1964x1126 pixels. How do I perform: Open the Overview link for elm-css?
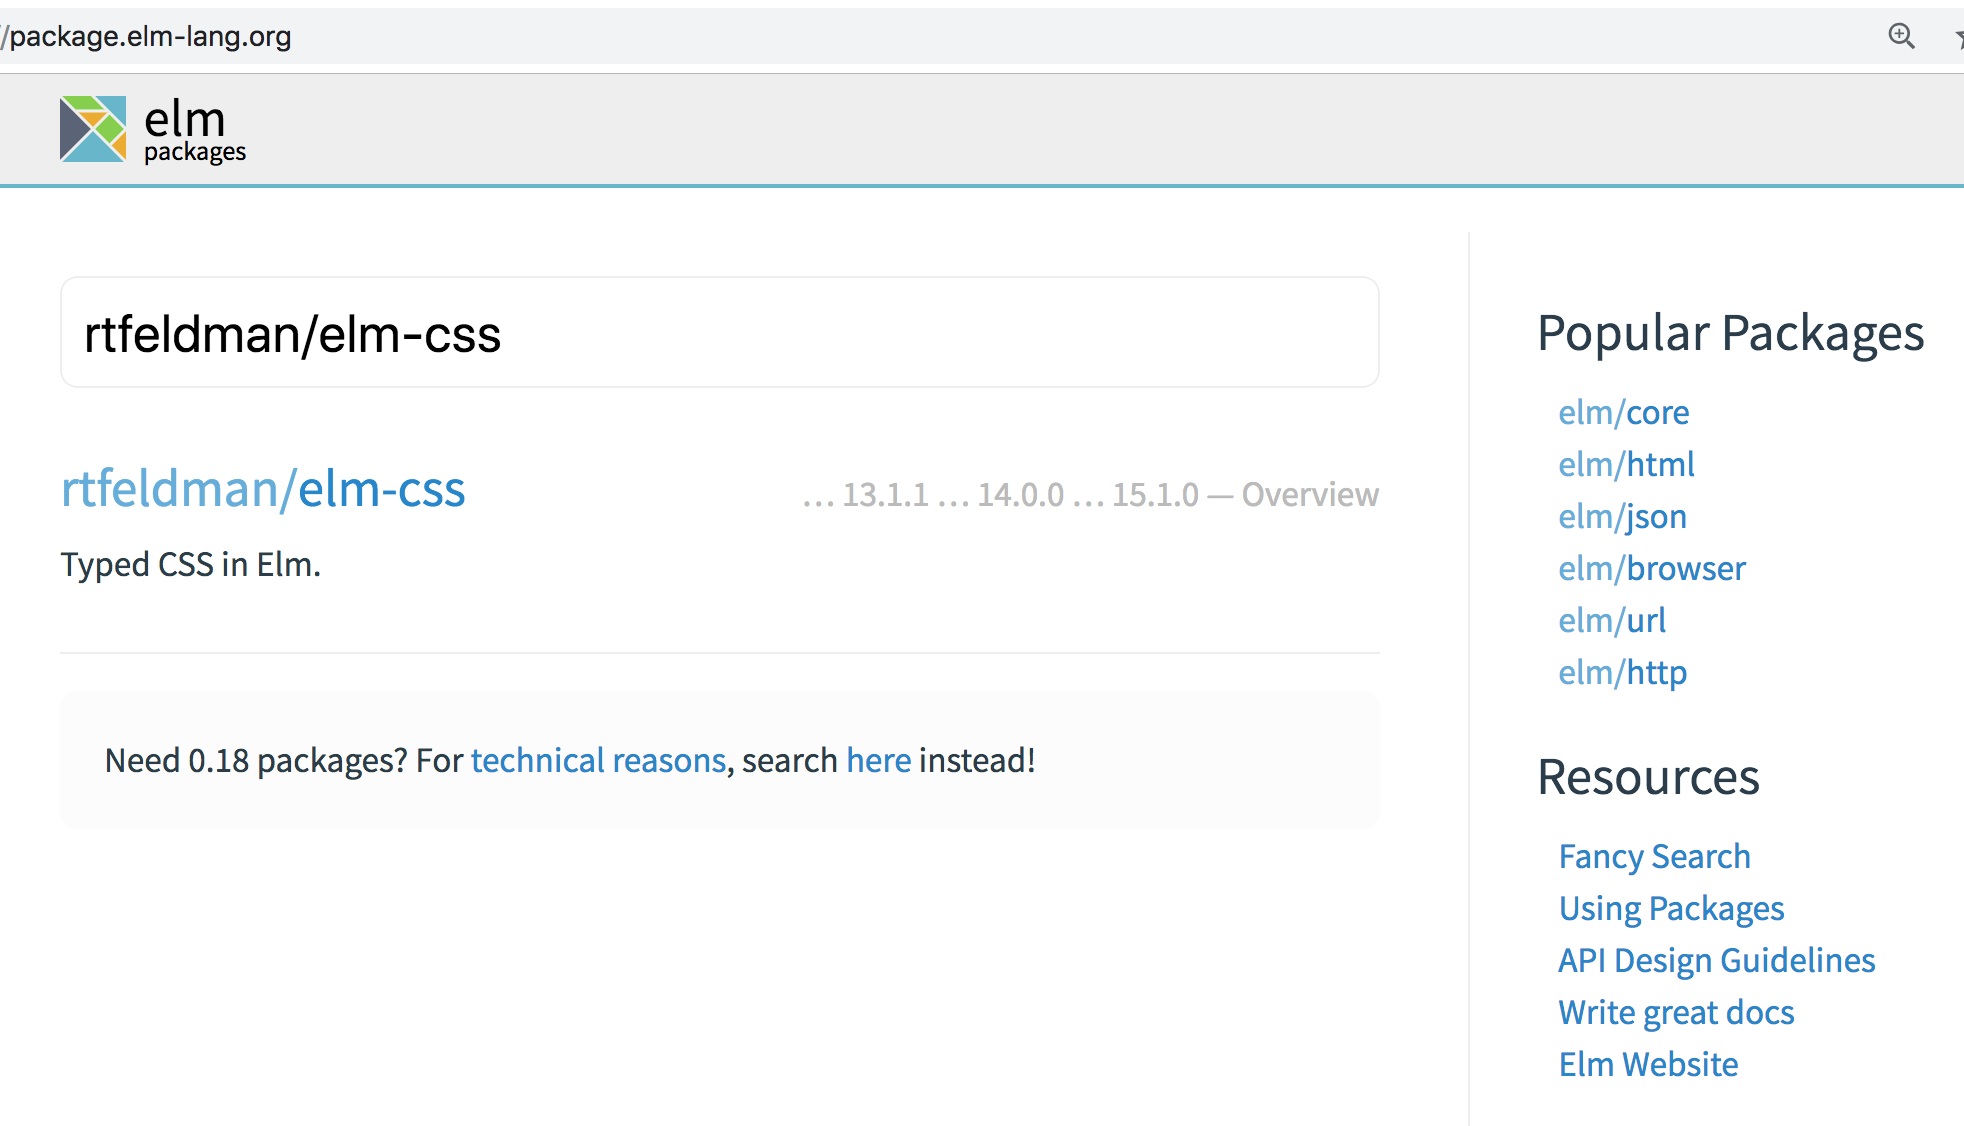click(1309, 495)
